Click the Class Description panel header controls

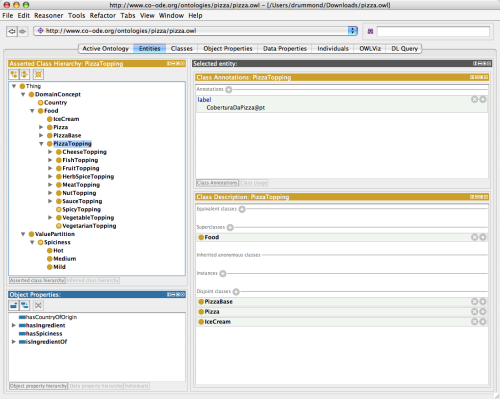pyautogui.click(x=479, y=197)
